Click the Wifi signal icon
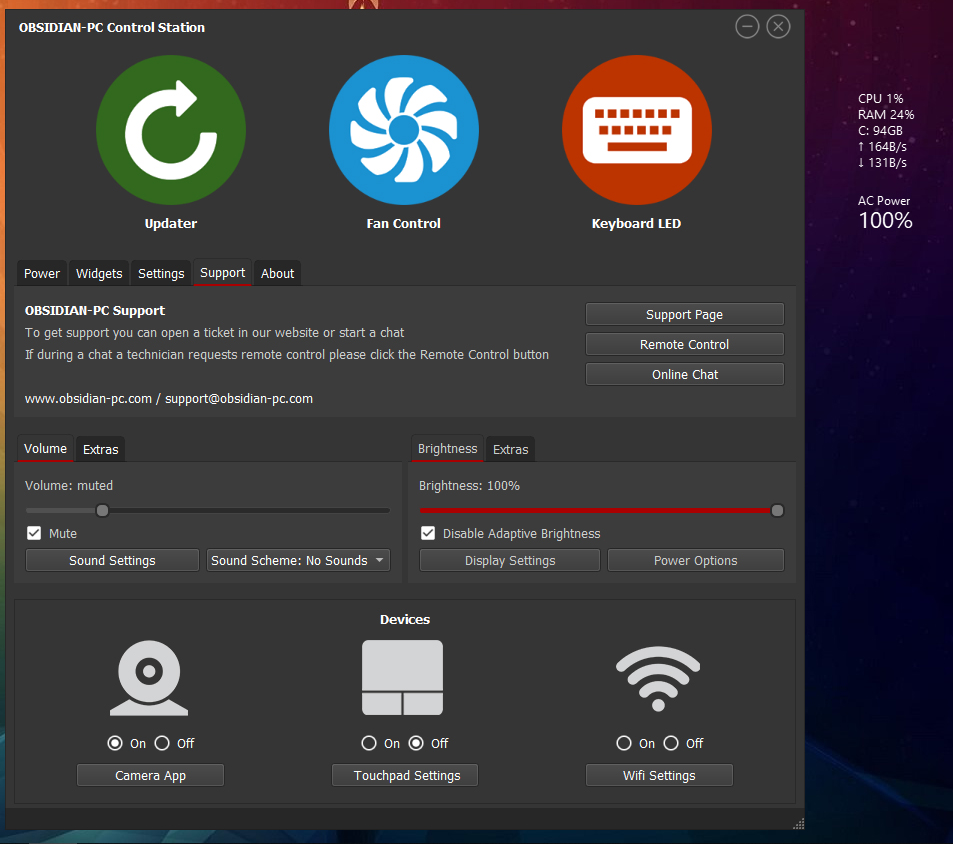Image resolution: width=953 pixels, height=844 pixels. (x=658, y=678)
